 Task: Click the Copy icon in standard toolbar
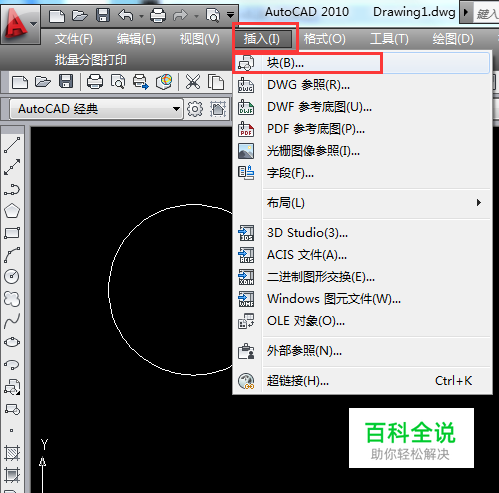(x=216, y=82)
